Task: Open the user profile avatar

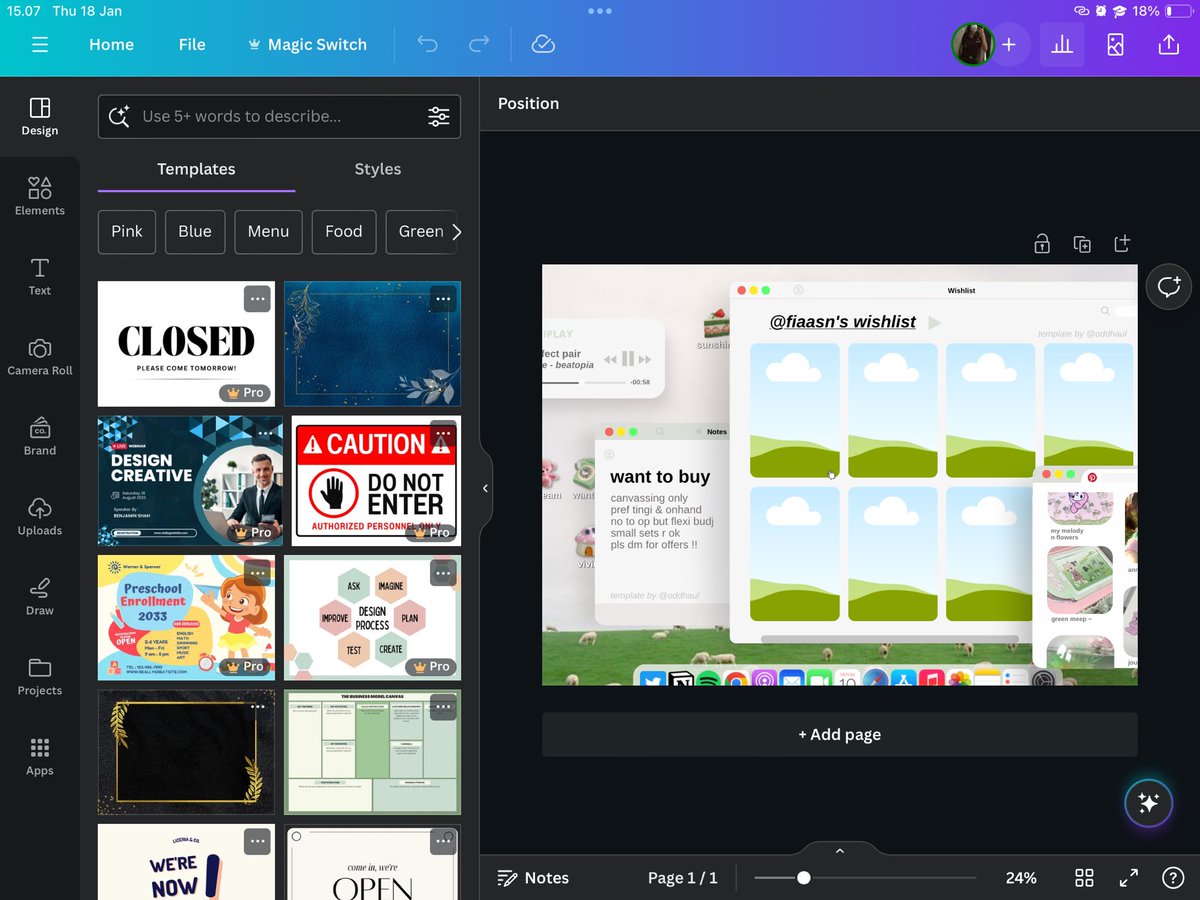Action: pos(972,45)
